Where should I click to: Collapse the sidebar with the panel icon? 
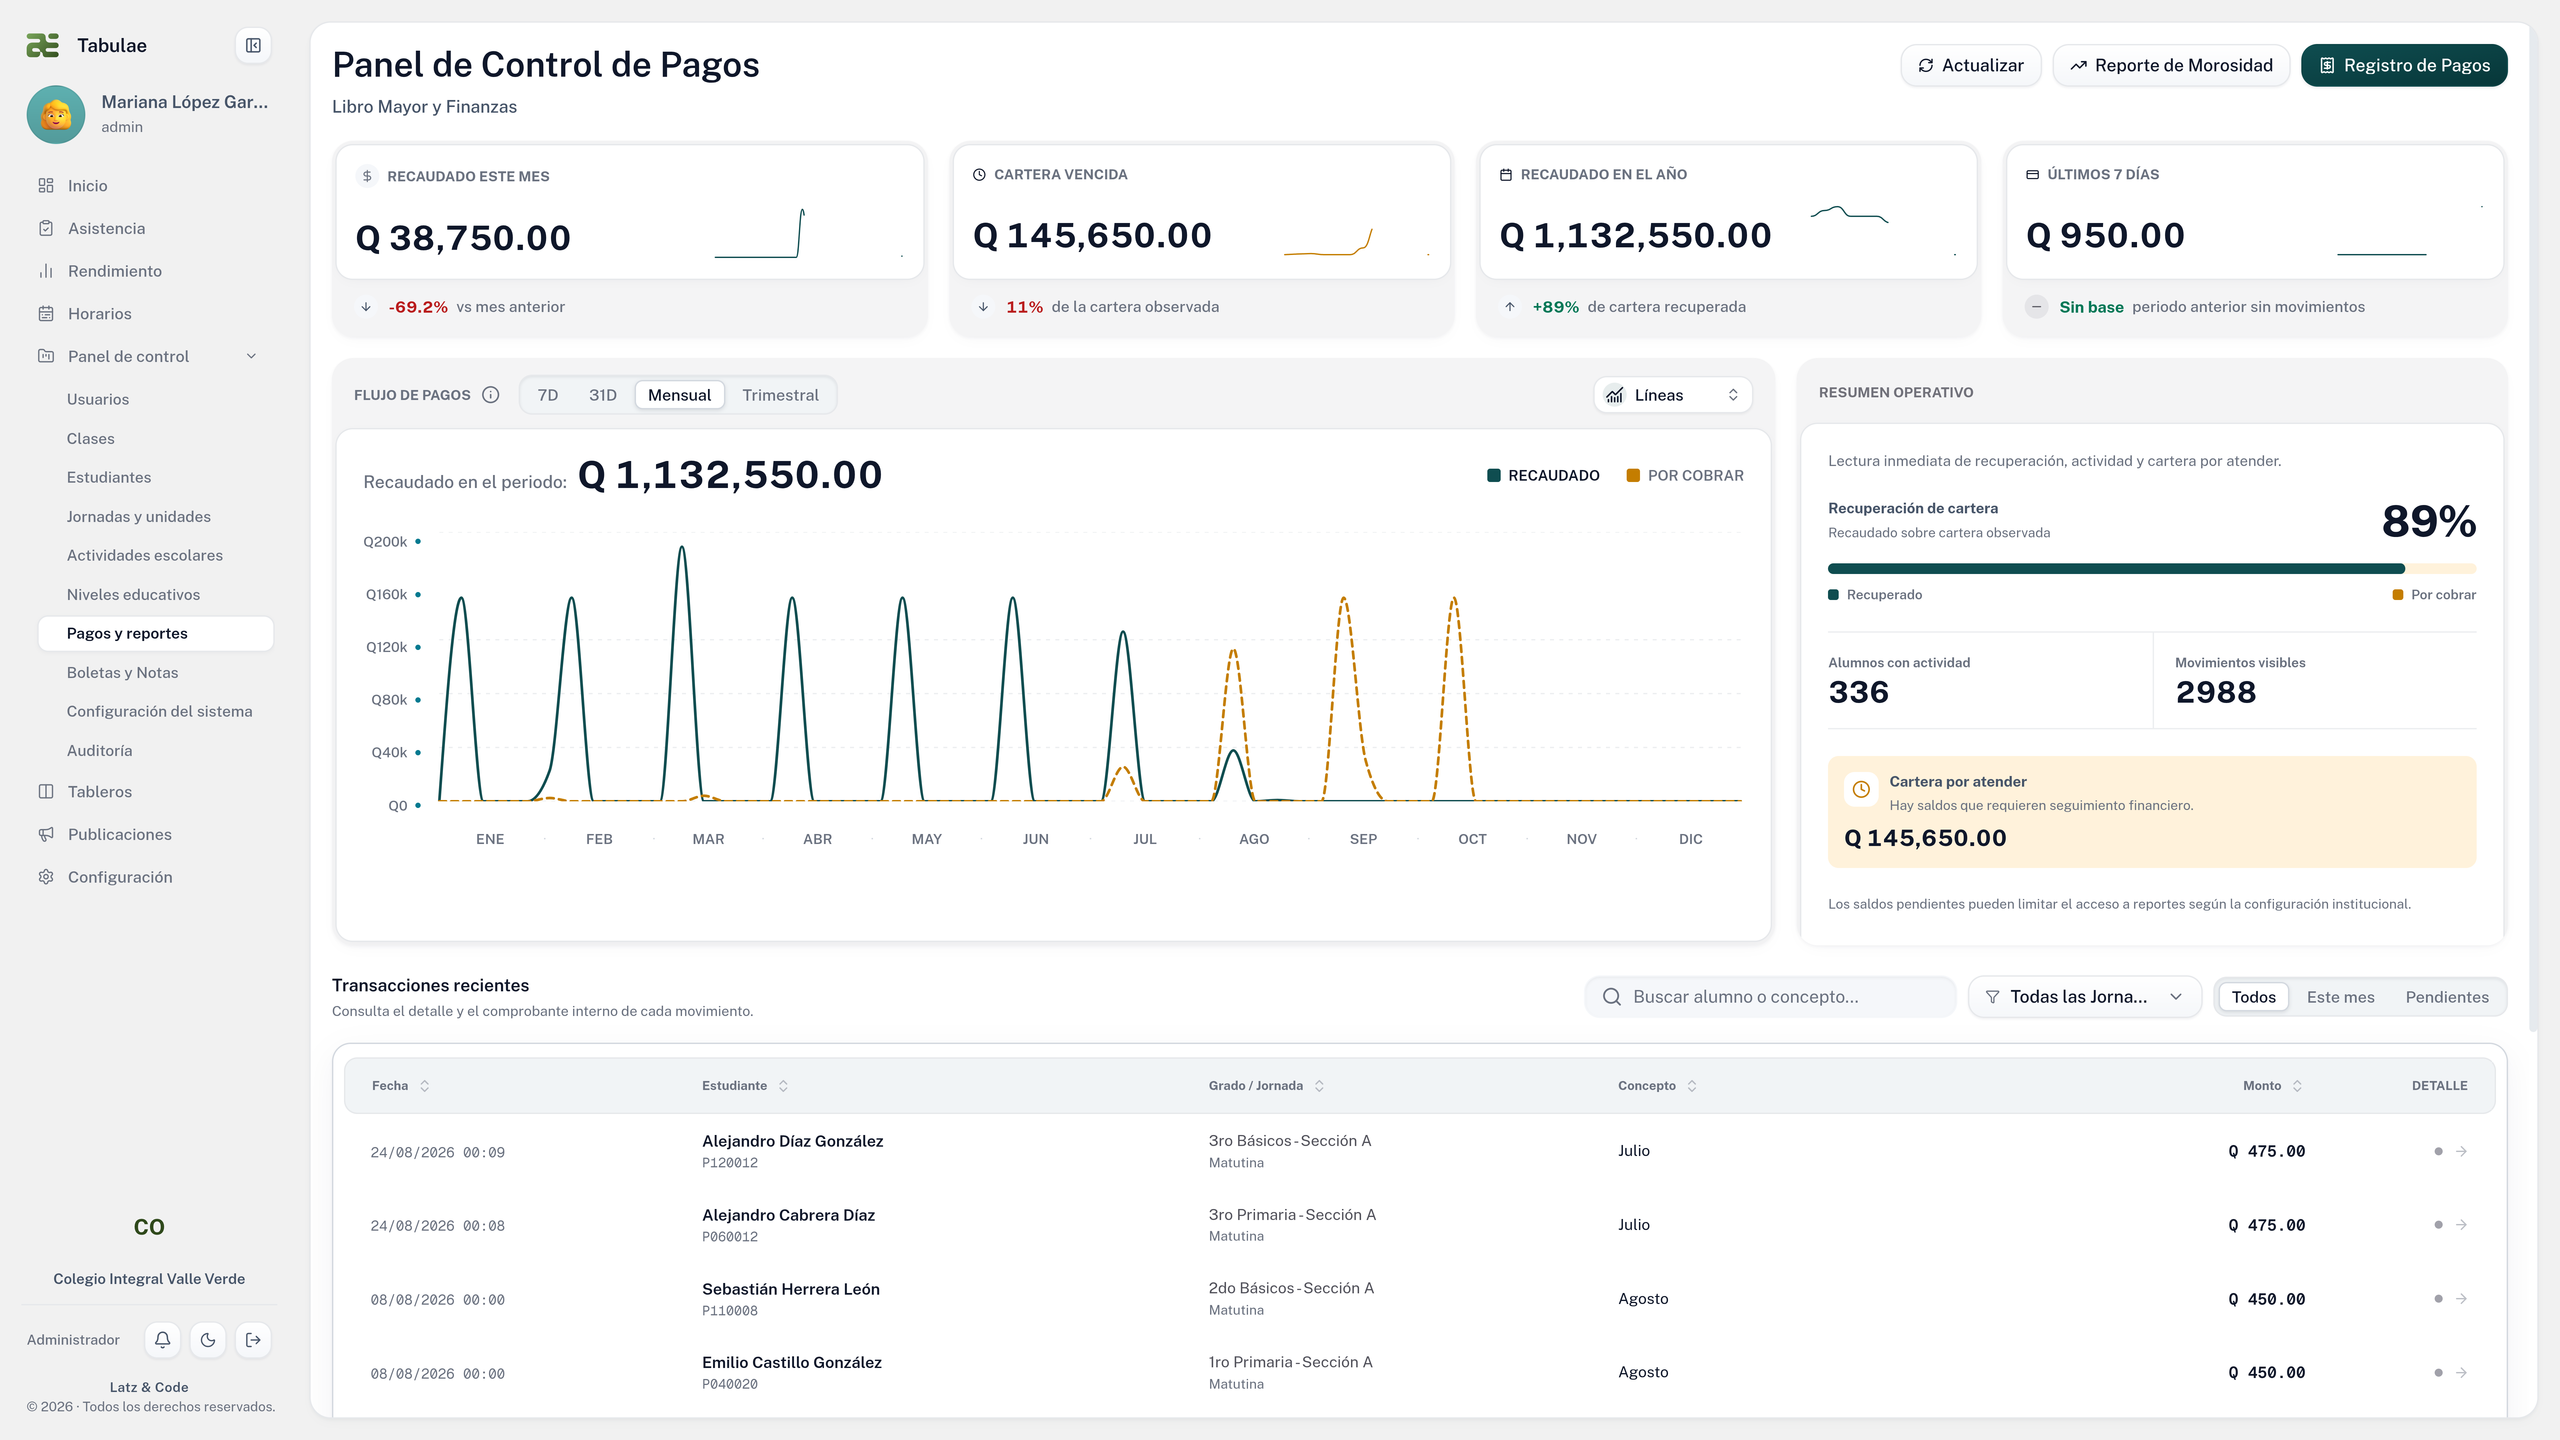(x=253, y=45)
